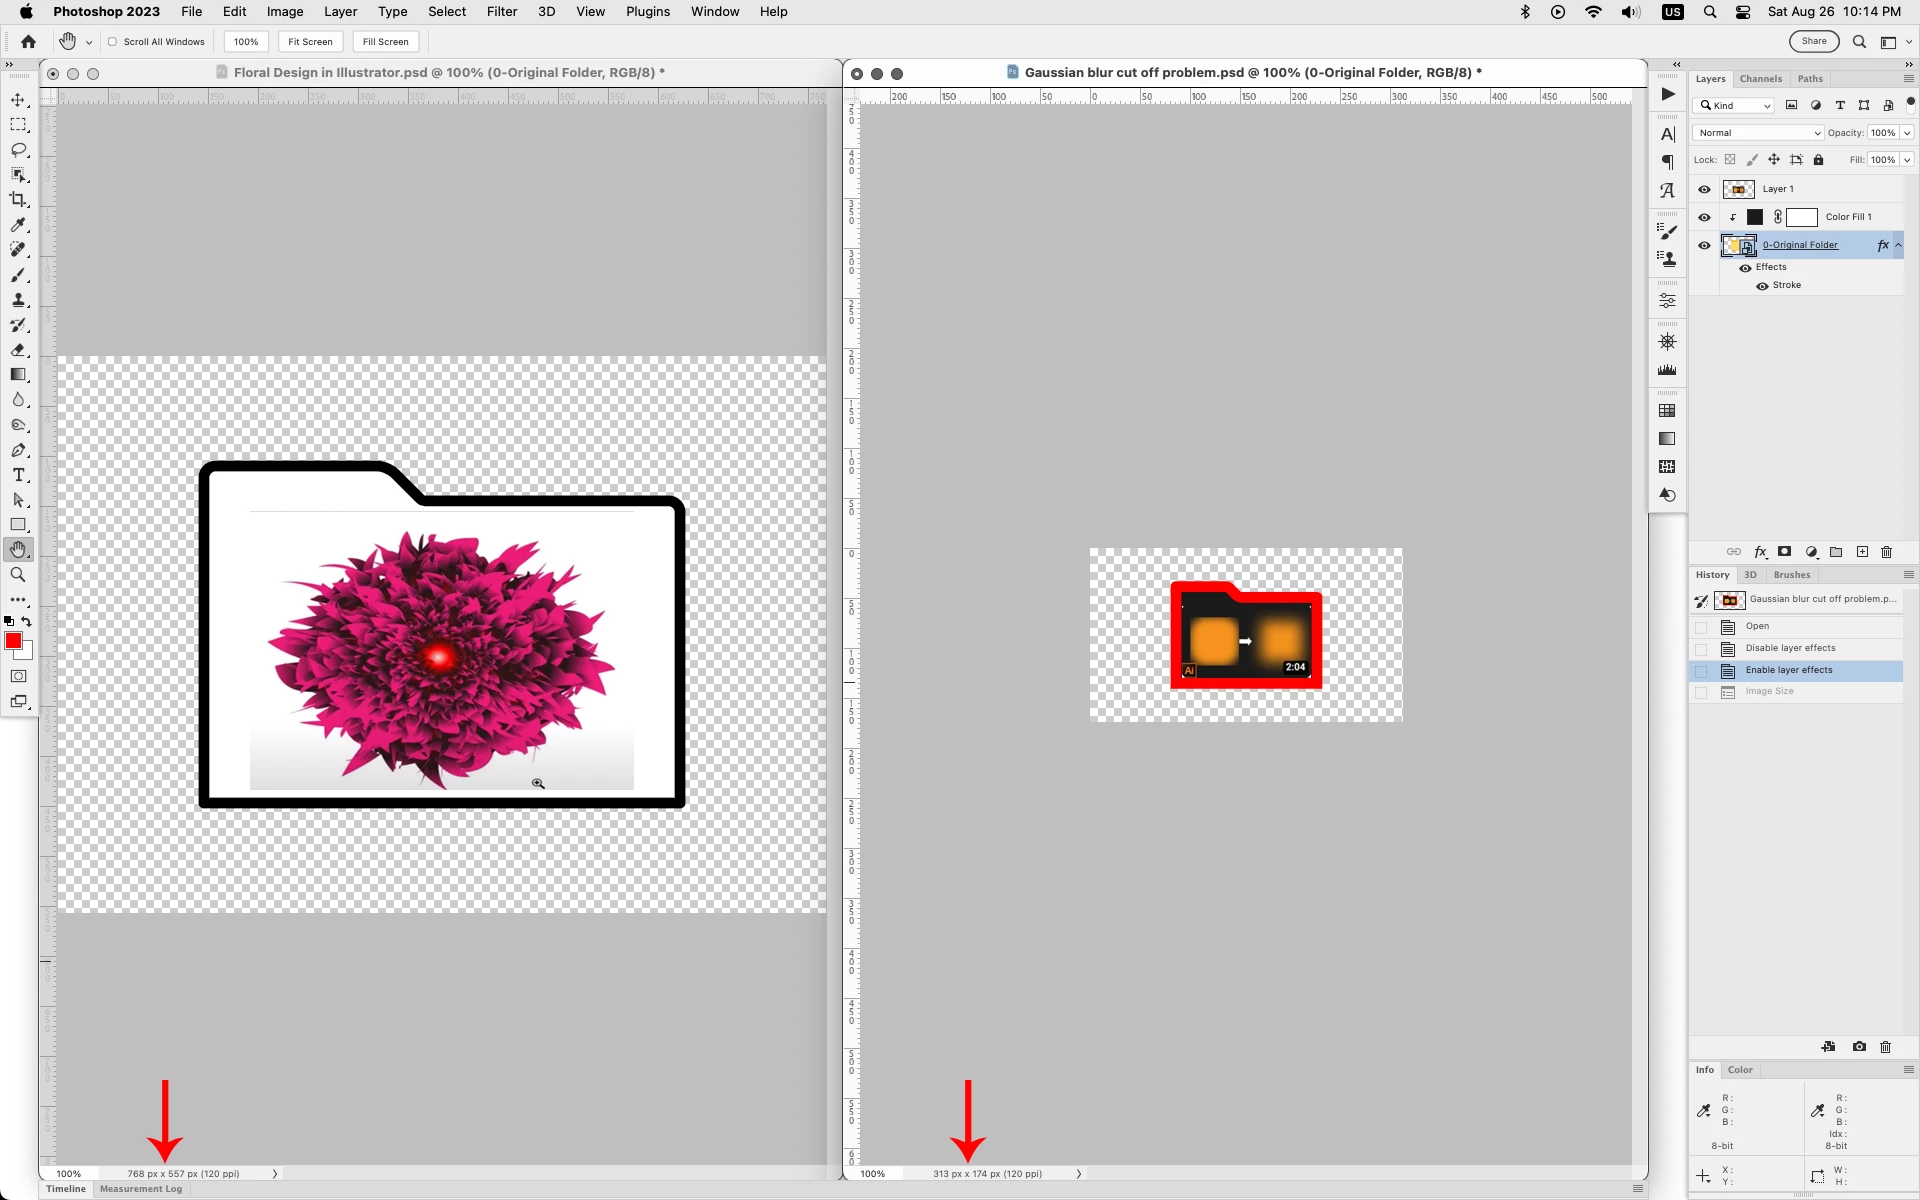Open the blend mode Normal dropdown
Image resolution: width=1920 pixels, height=1200 pixels.
(x=1758, y=133)
